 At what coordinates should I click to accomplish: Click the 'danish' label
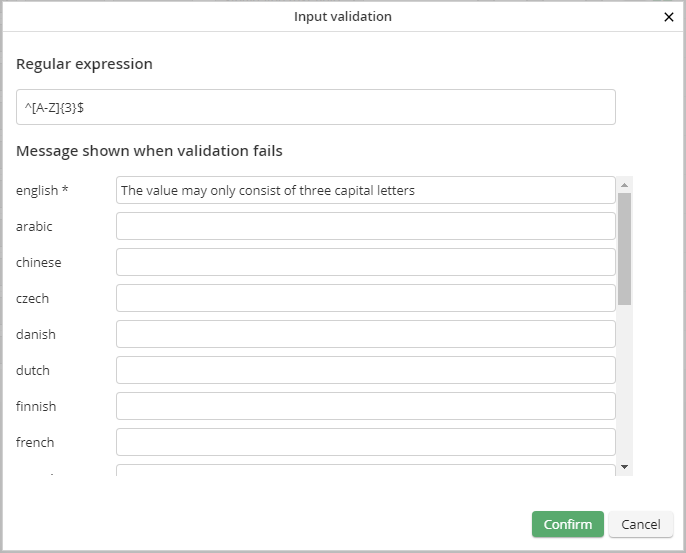tap(36, 334)
